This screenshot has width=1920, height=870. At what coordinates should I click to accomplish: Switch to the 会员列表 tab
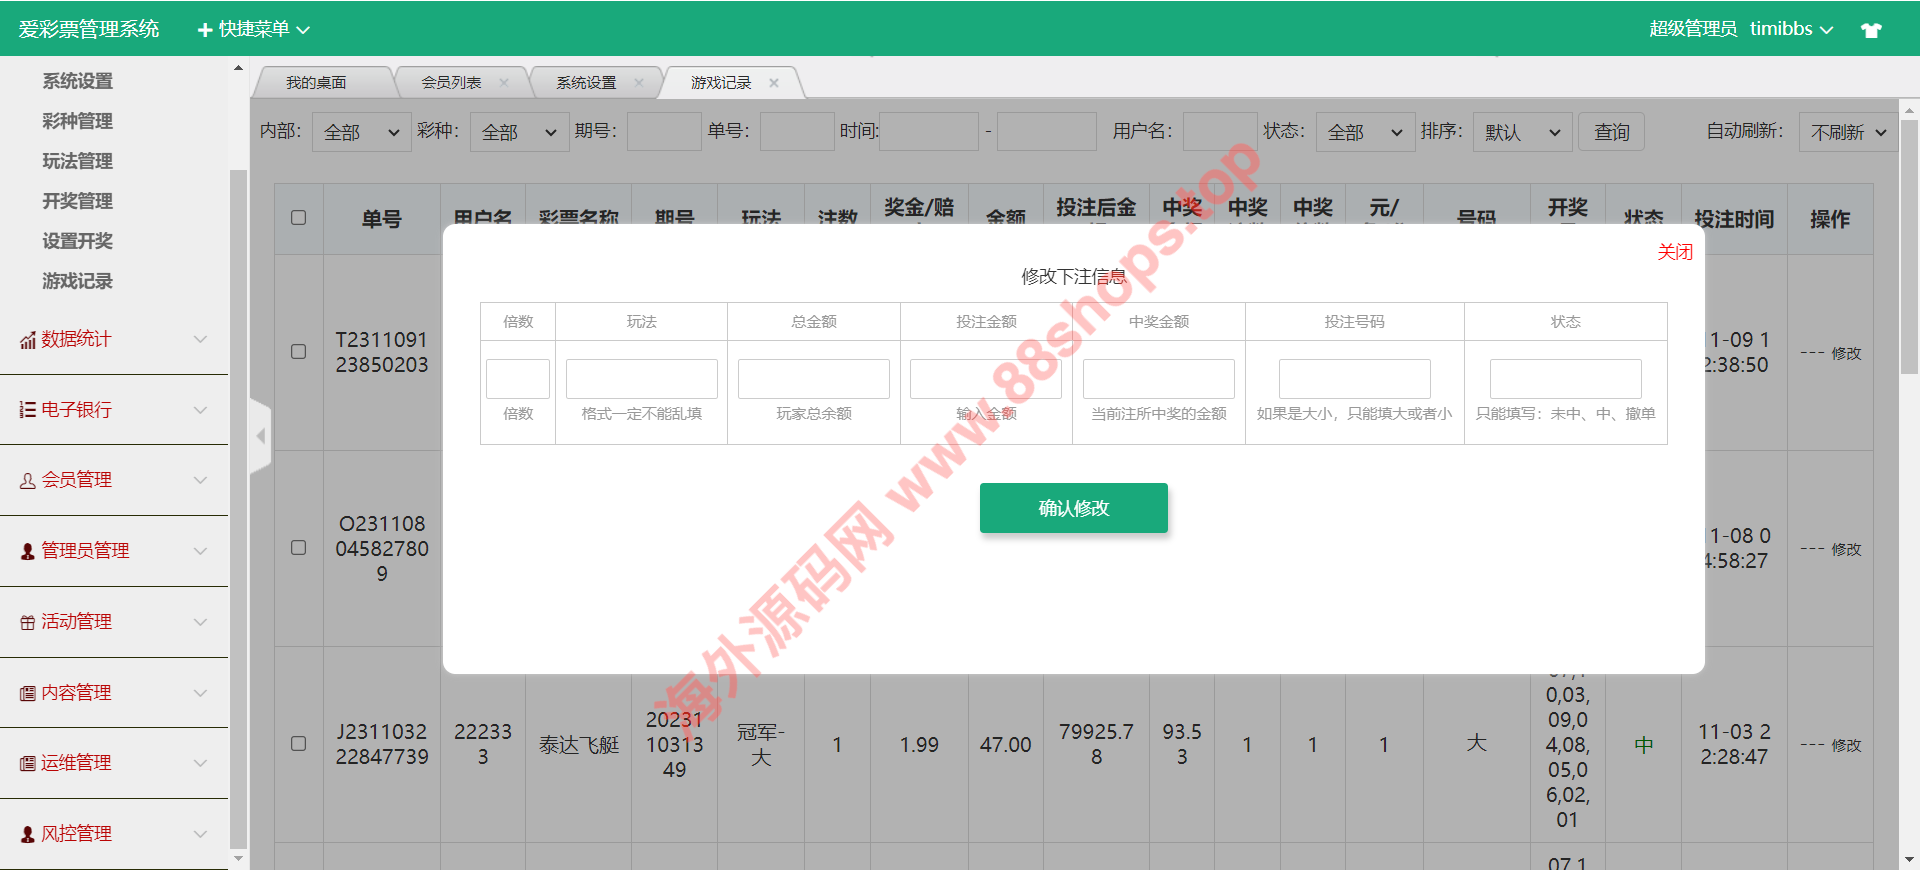[x=451, y=83]
